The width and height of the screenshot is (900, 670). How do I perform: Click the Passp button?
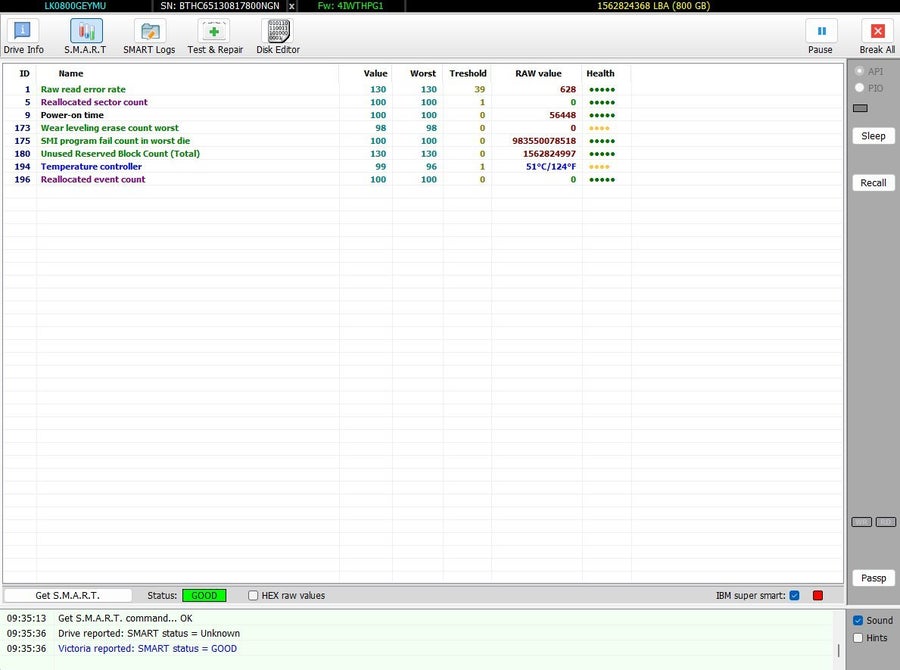pyautogui.click(x=873, y=578)
